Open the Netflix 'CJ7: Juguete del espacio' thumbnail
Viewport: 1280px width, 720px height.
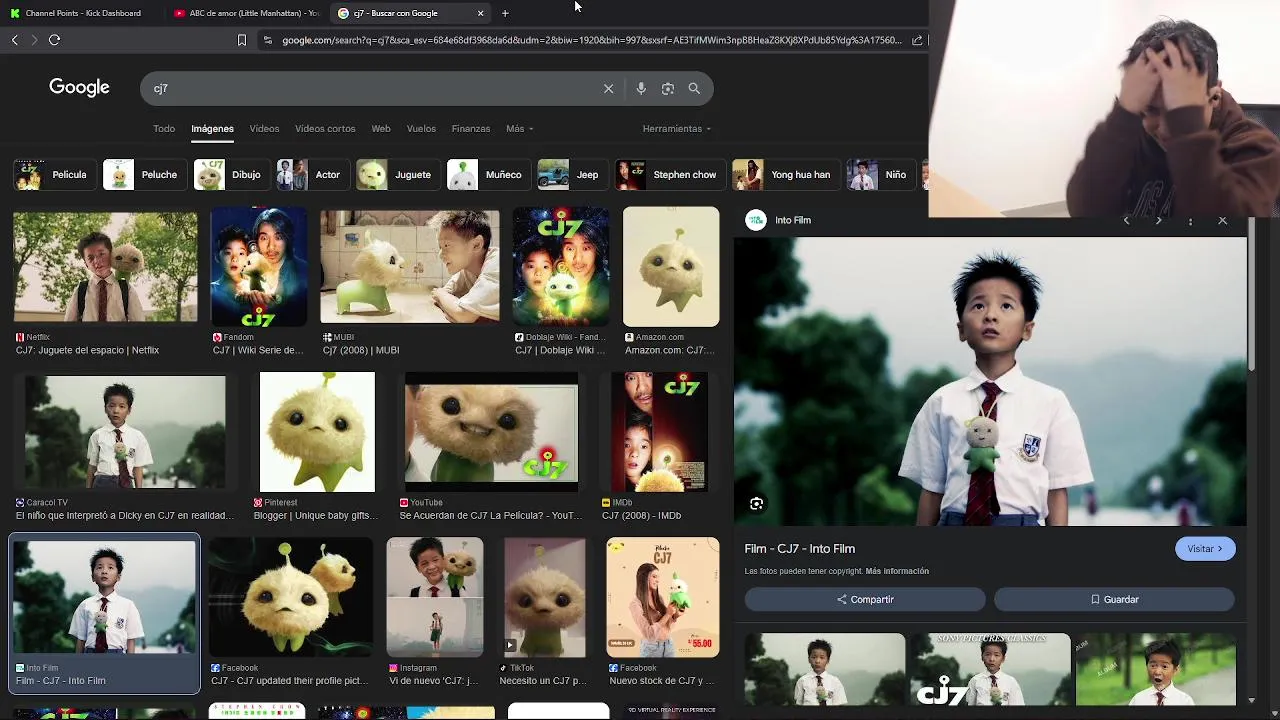(x=105, y=268)
